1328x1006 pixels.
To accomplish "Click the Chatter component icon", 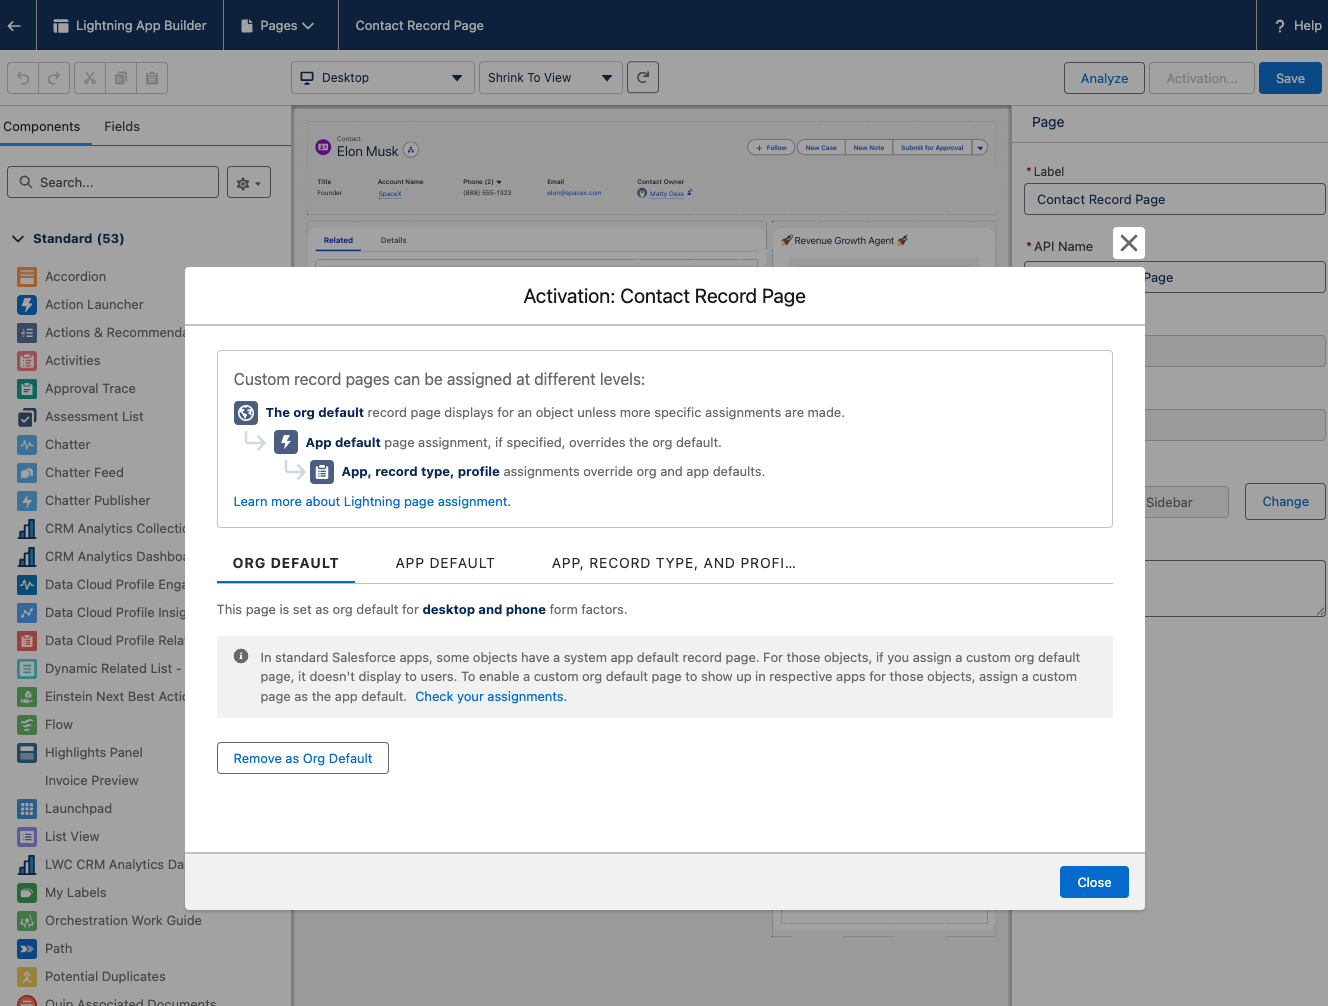I will click(x=27, y=444).
